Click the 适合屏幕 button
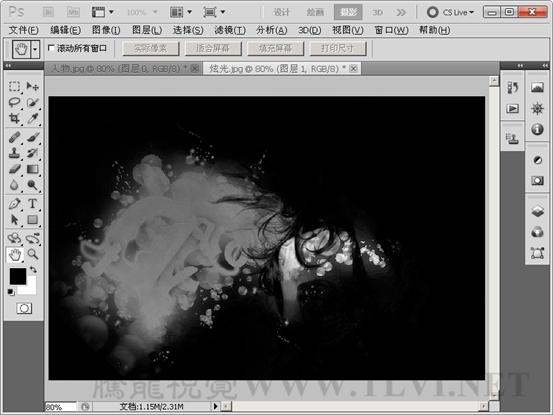This screenshot has width=553, height=415. point(213,48)
